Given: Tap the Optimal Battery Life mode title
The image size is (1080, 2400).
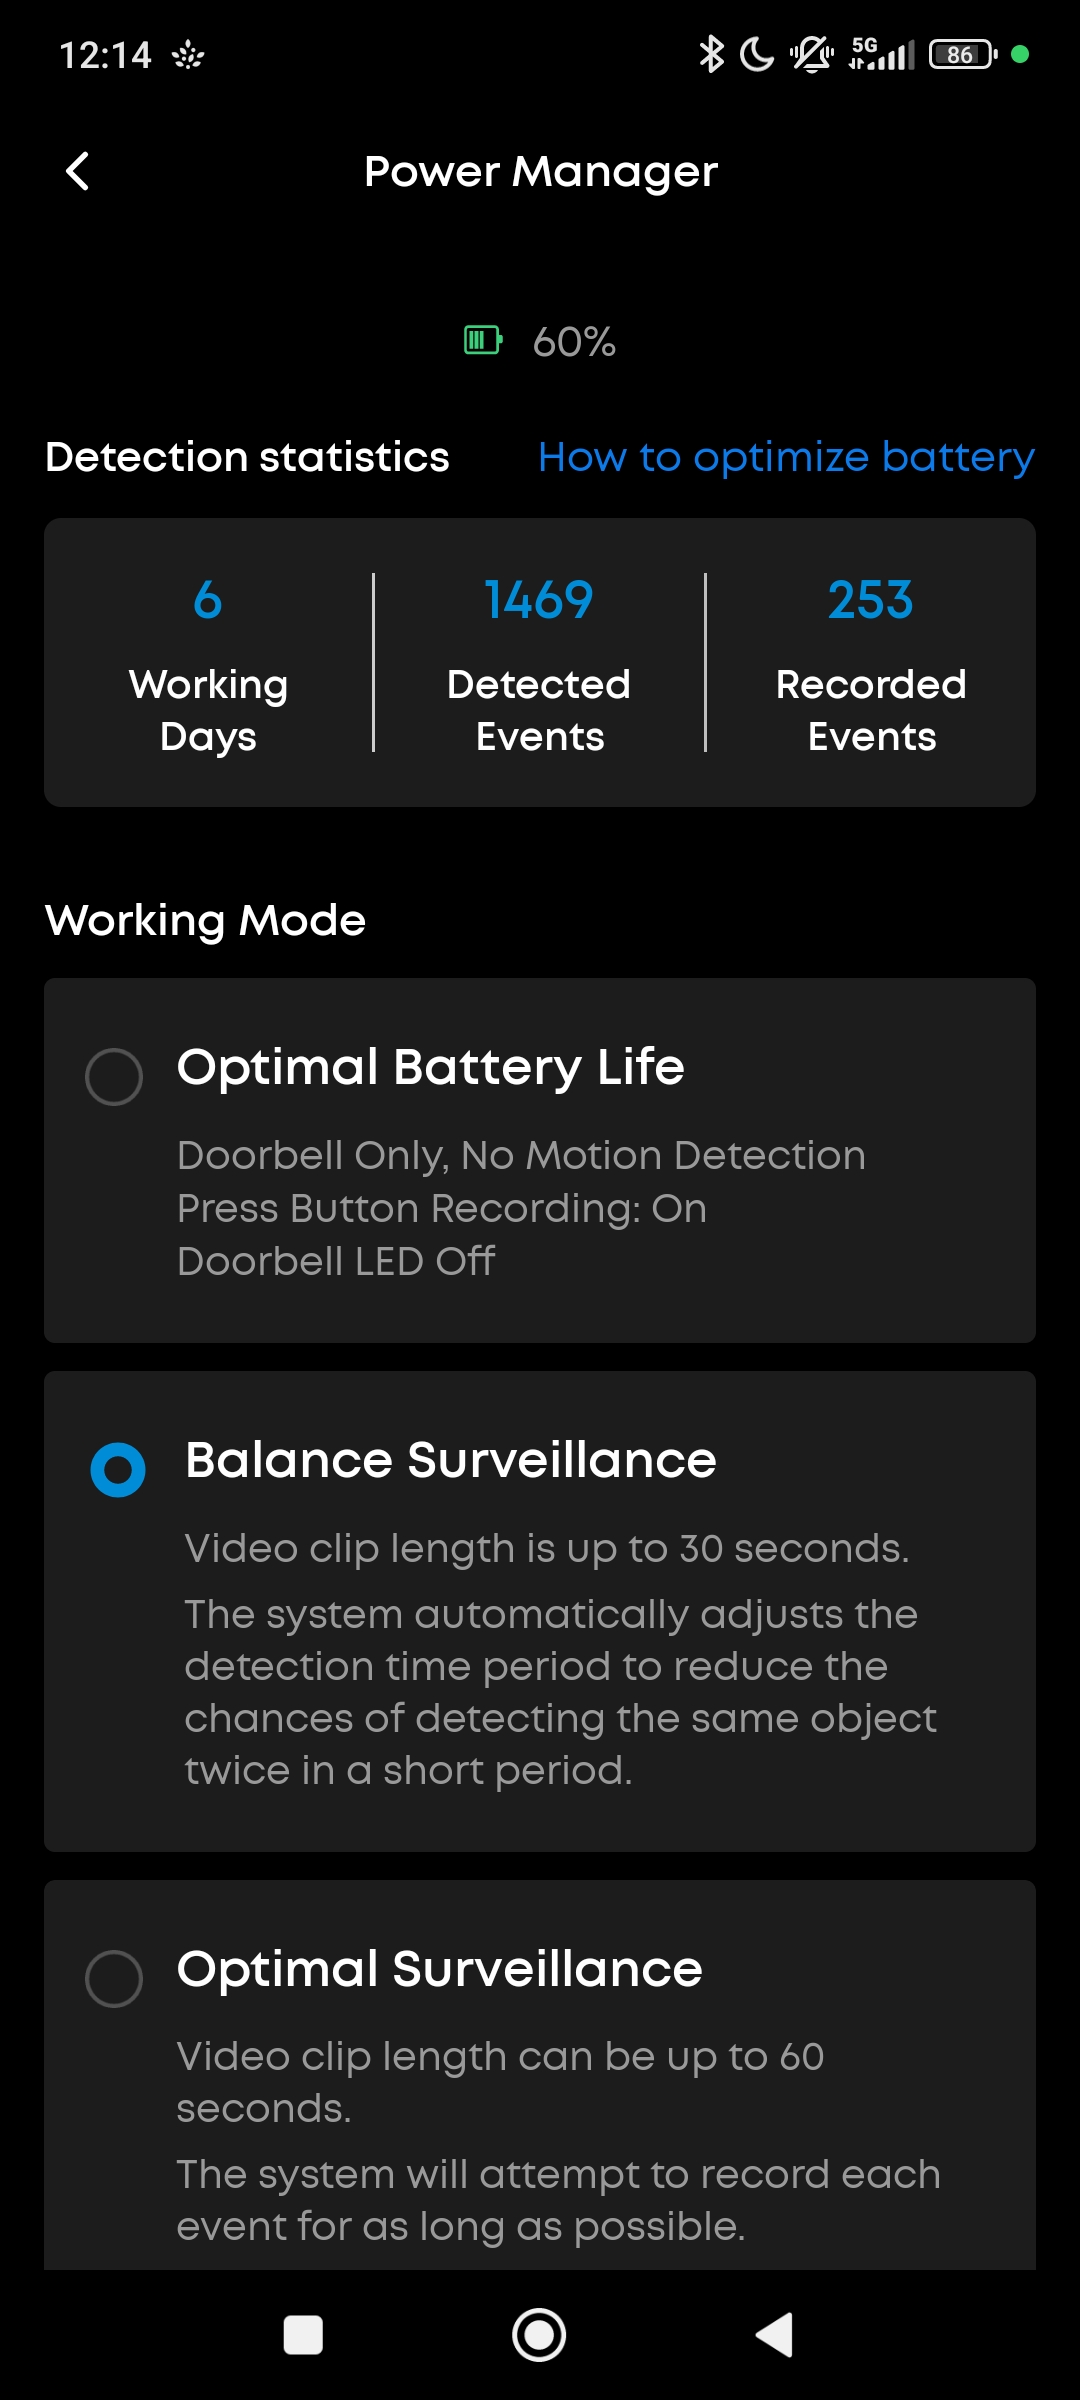Looking at the screenshot, I should point(431,1067).
